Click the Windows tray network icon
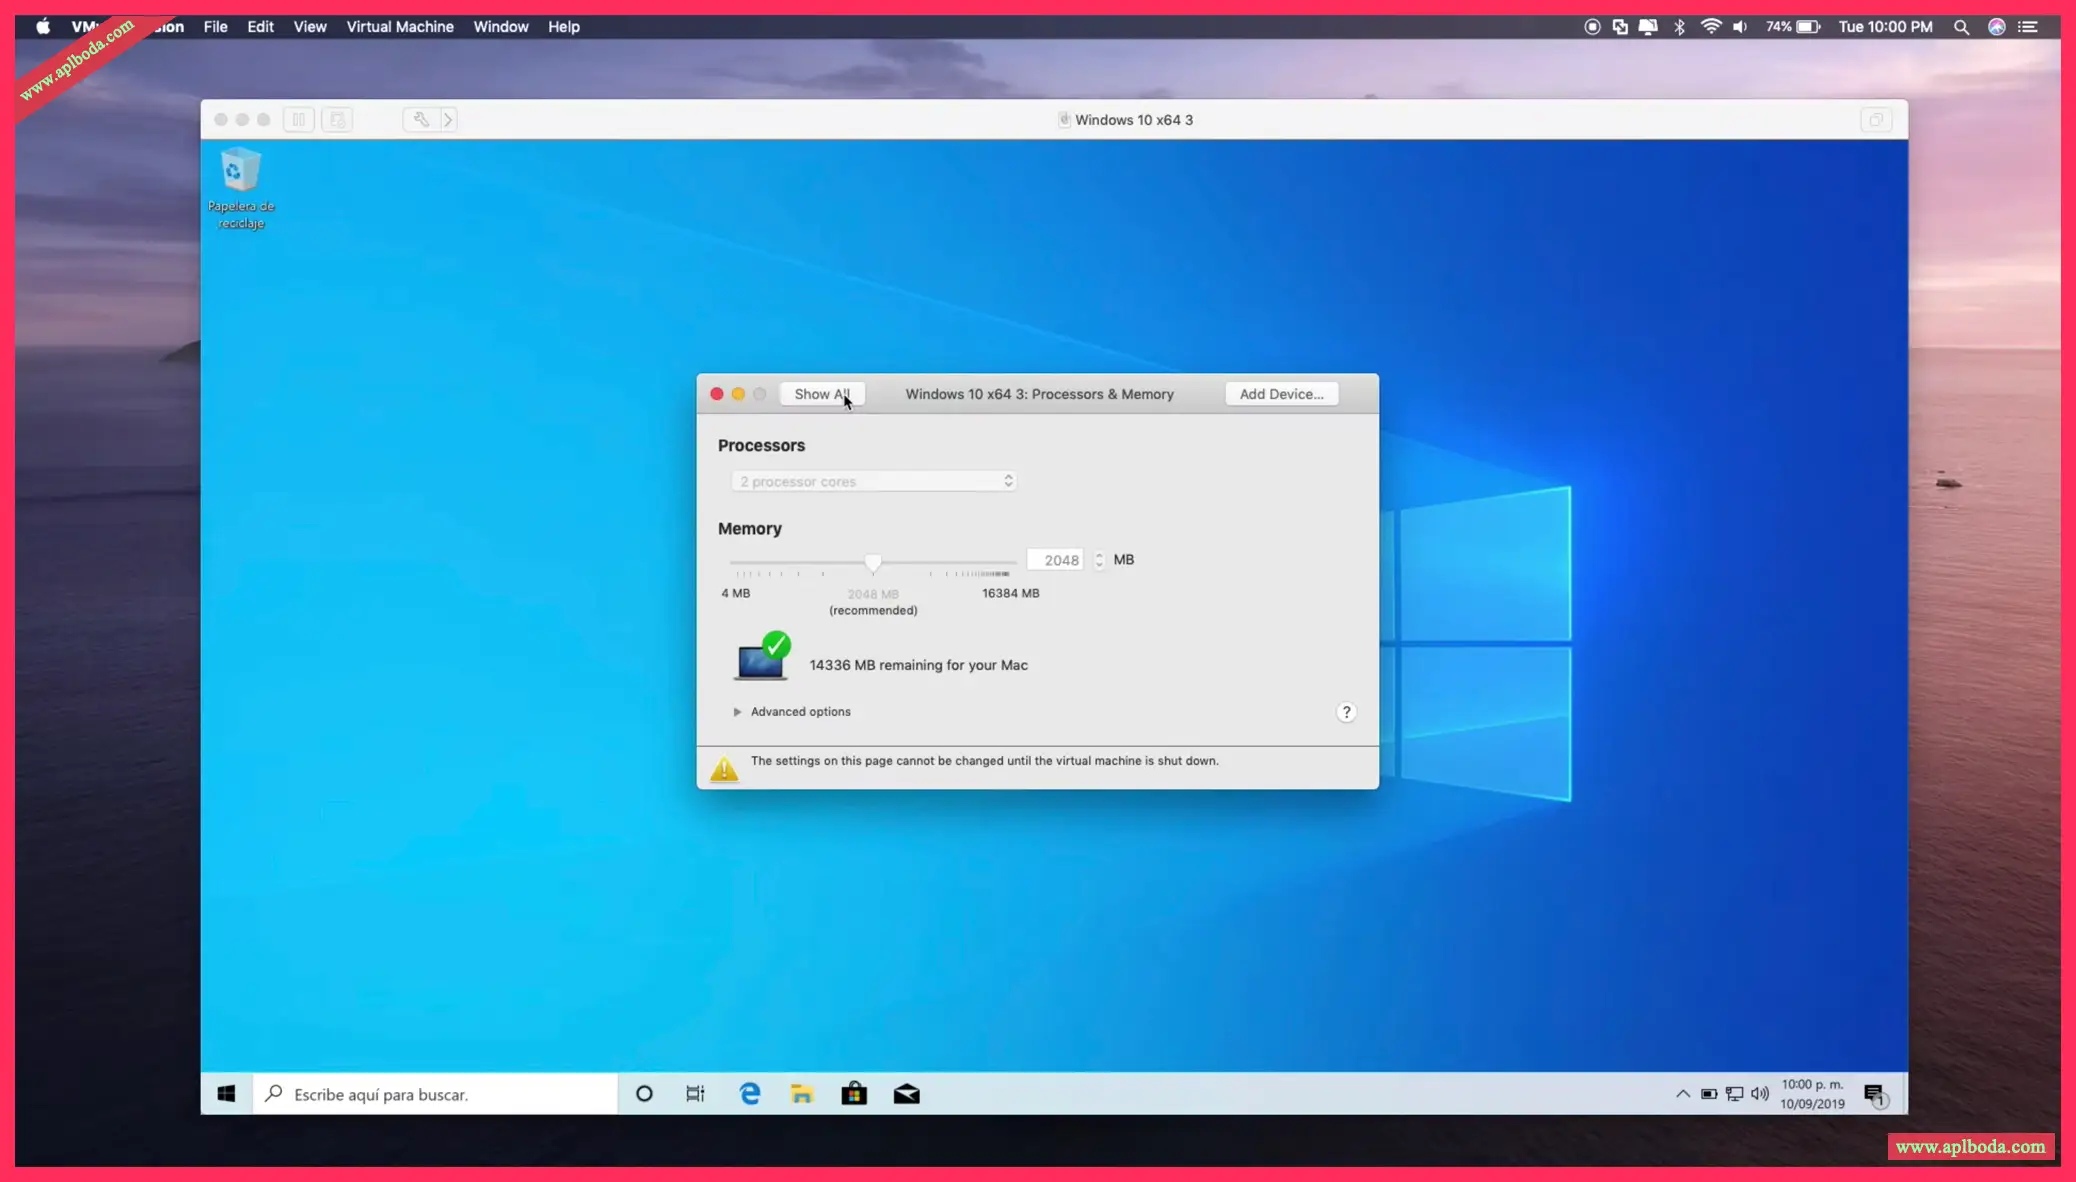2076x1182 pixels. tap(1735, 1094)
